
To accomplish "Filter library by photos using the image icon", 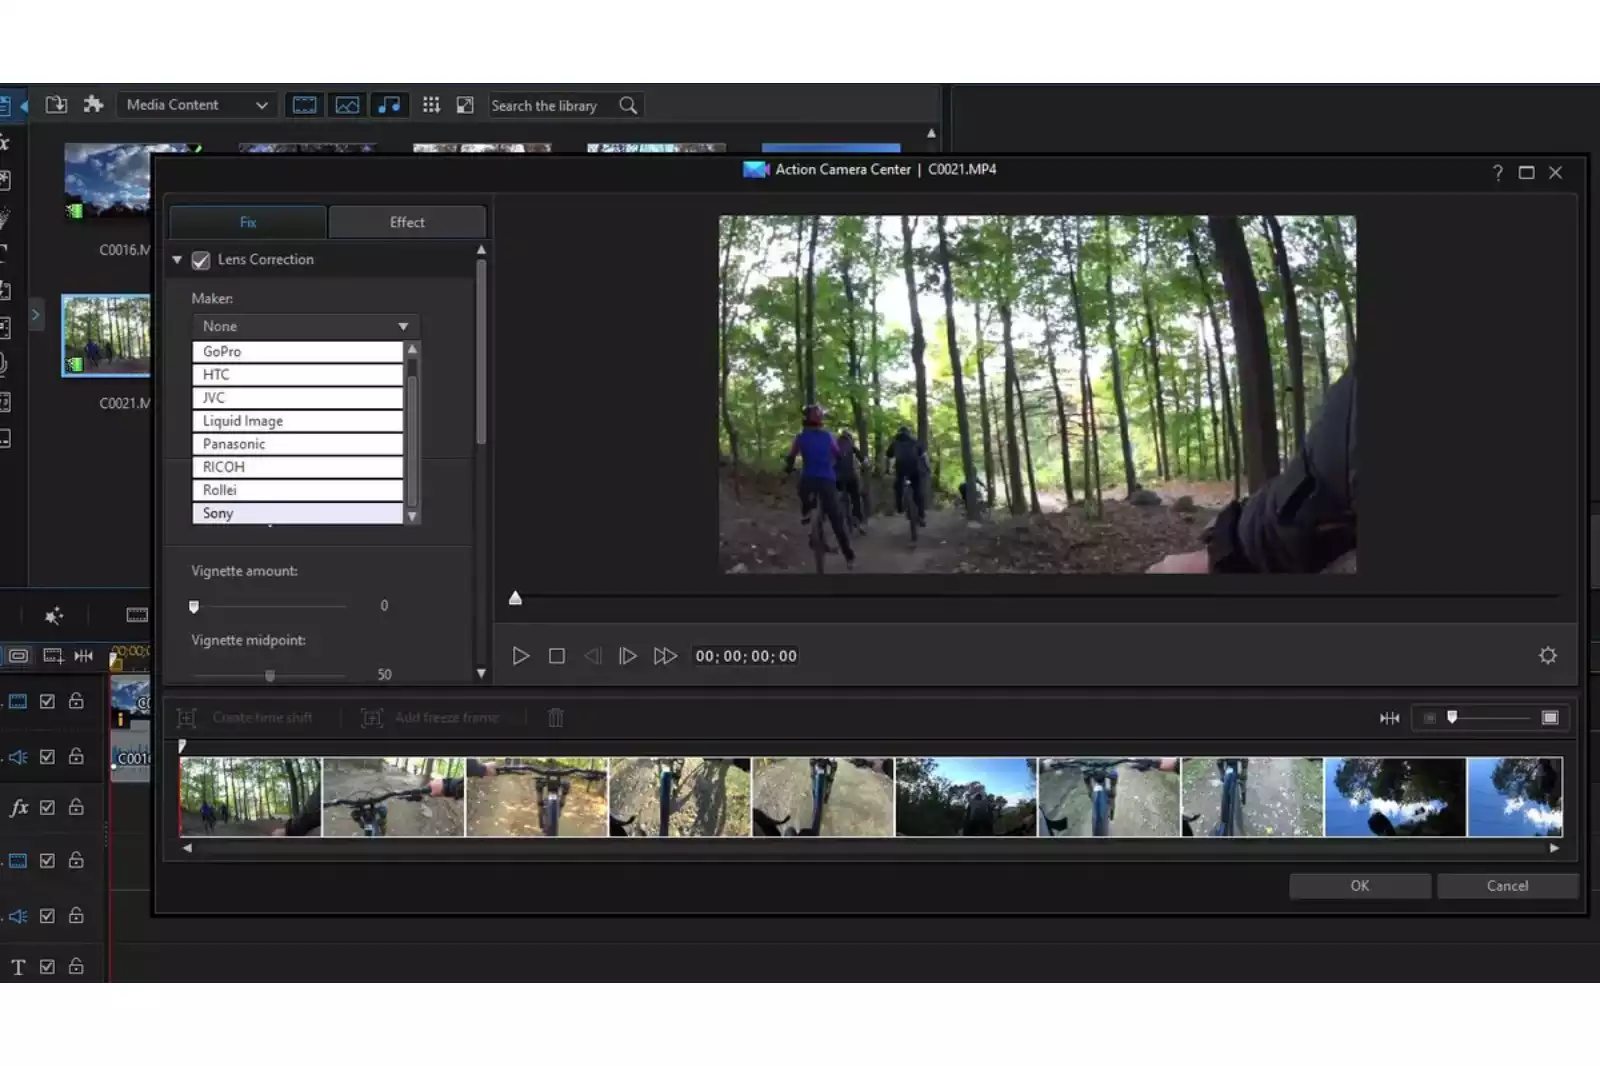I will (x=347, y=104).
